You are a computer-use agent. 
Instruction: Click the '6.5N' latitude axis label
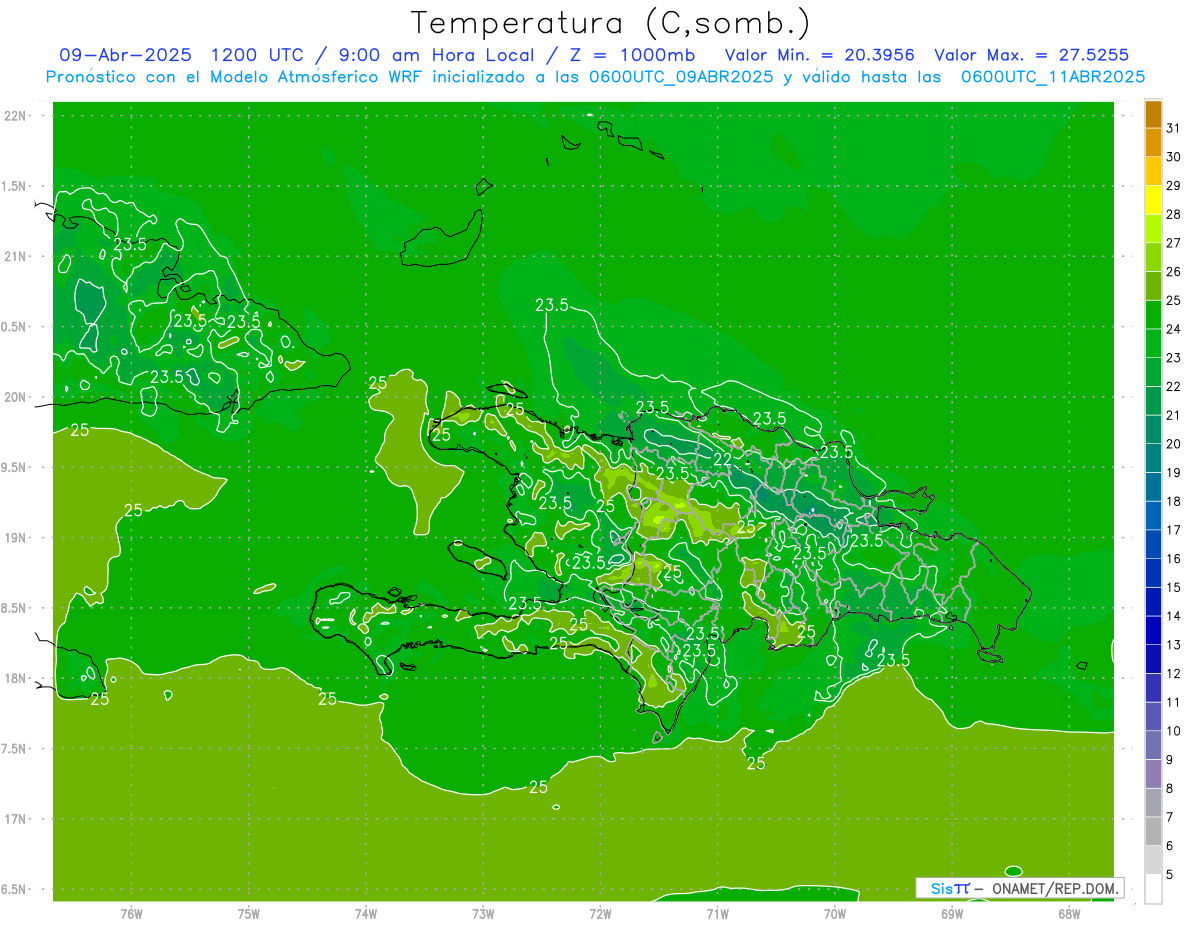[15, 889]
